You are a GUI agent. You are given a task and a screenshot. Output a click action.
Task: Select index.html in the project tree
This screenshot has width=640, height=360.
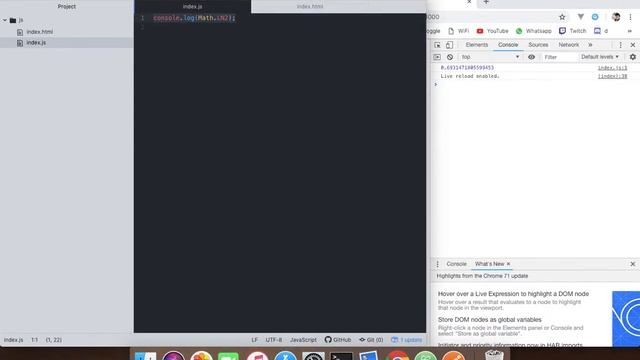point(40,32)
